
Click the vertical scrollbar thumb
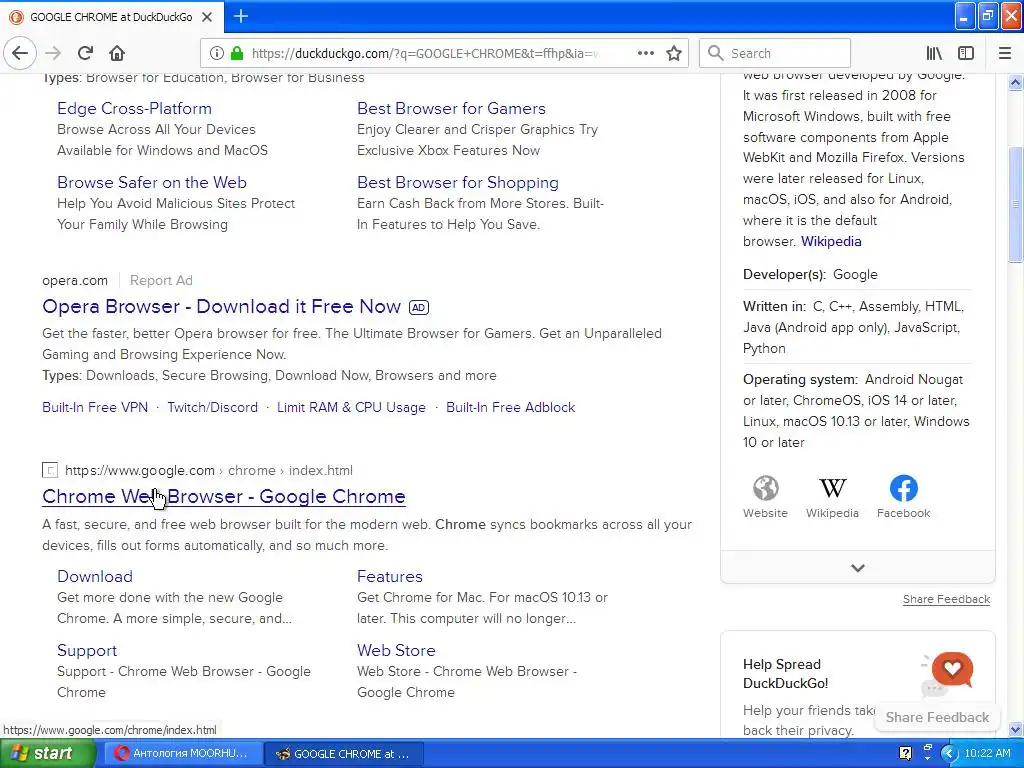(x=1015, y=204)
